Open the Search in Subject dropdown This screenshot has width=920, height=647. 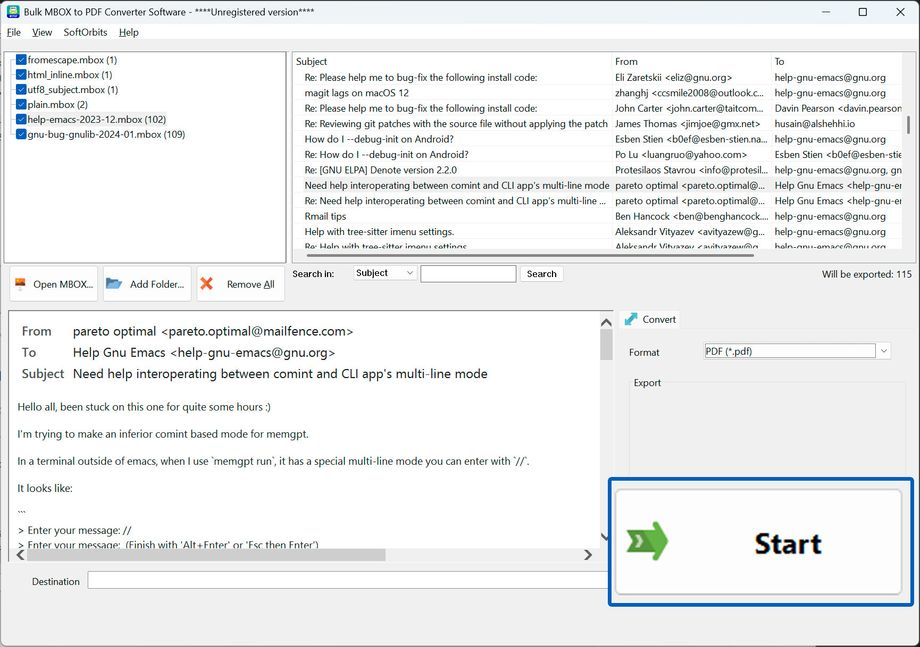tap(385, 273)
